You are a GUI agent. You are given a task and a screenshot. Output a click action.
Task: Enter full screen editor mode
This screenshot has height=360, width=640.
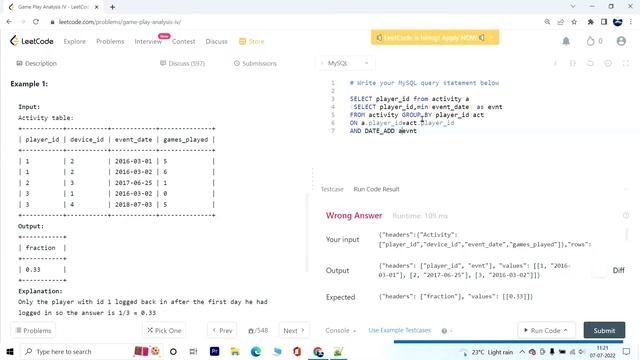626,63
